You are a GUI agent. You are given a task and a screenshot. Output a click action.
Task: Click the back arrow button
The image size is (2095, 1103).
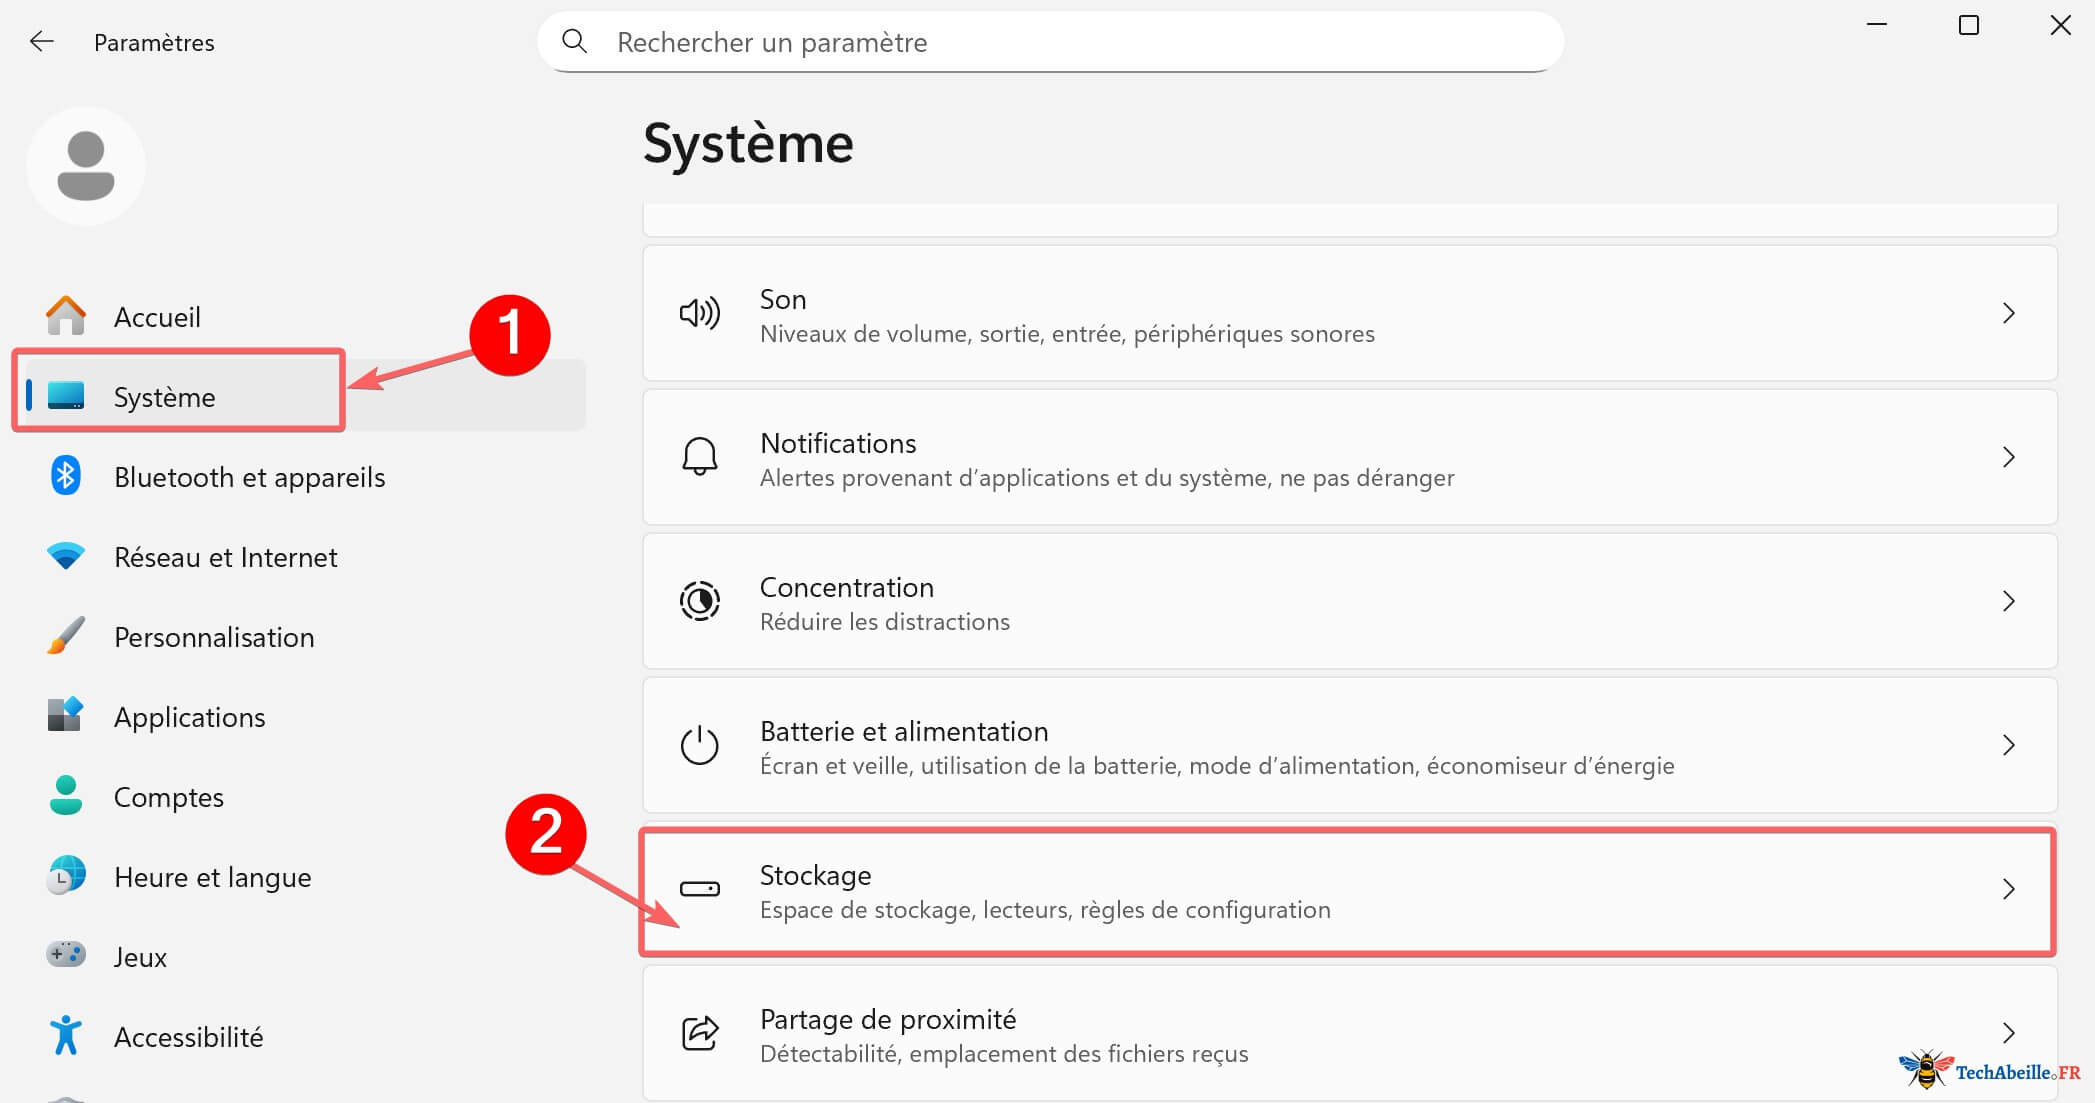[41, 41]
